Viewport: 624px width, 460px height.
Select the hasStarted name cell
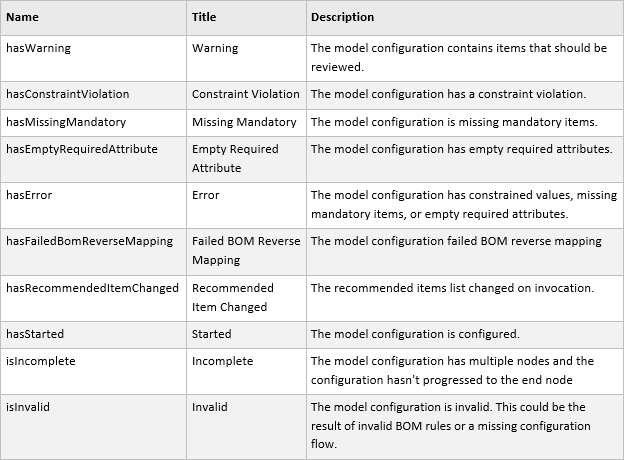[x=33, y=334]
